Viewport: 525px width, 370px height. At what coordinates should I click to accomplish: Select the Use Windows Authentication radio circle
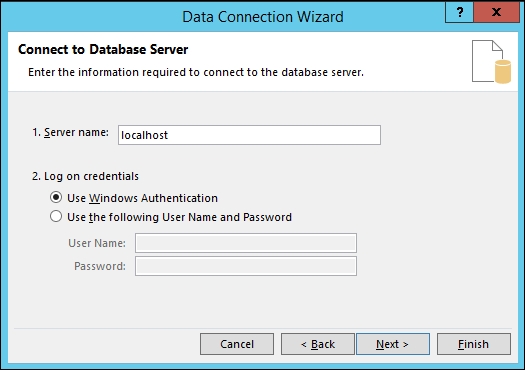56,198
